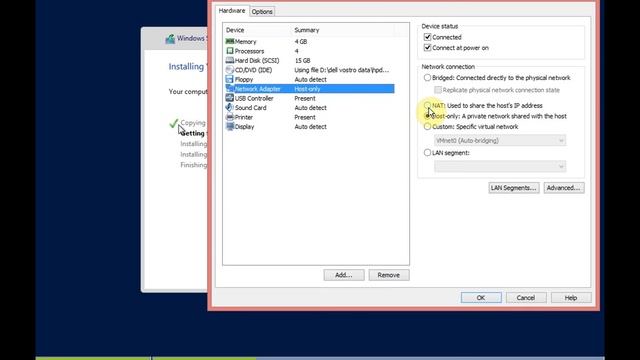This screenshot has height=360, width=640.
Task: Open LAN Segments... dialog
Action: [x=513, y=188]
